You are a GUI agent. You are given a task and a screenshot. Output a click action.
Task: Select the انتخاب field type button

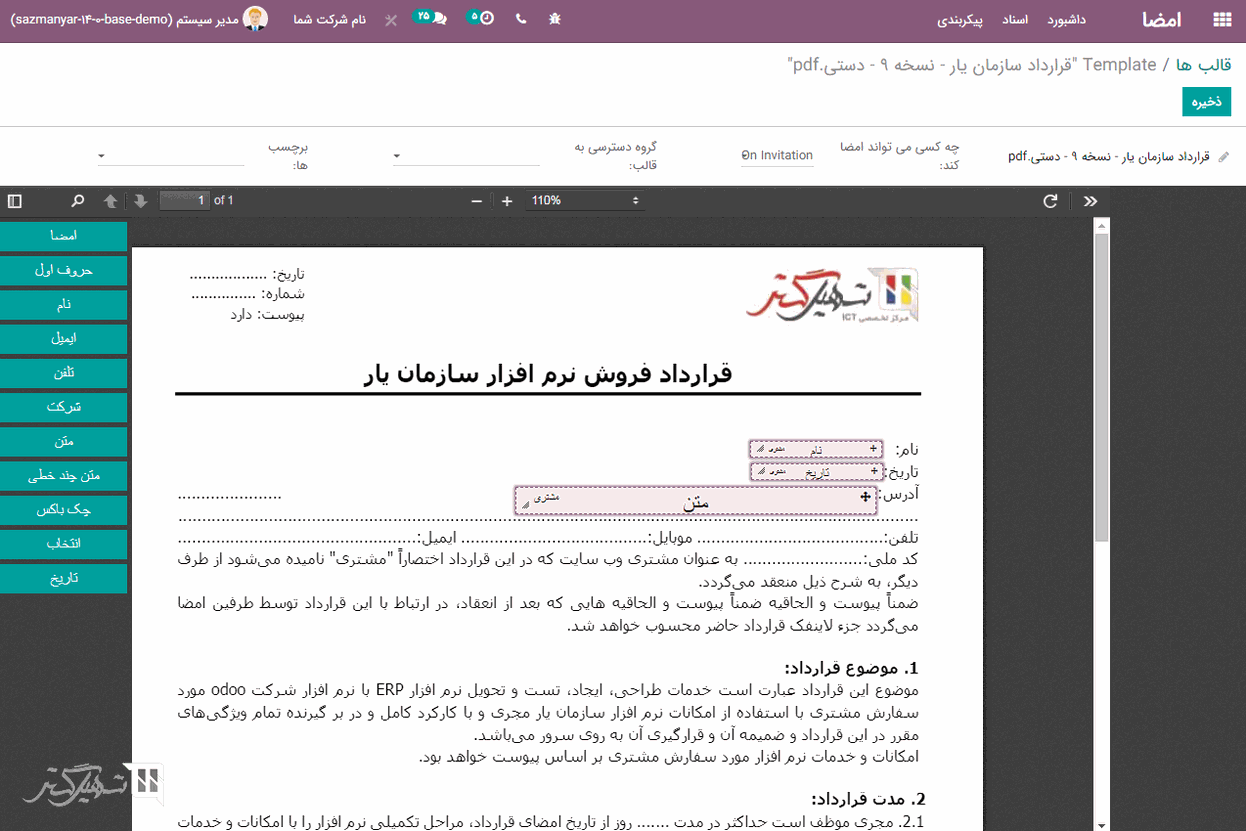(64, 544)
